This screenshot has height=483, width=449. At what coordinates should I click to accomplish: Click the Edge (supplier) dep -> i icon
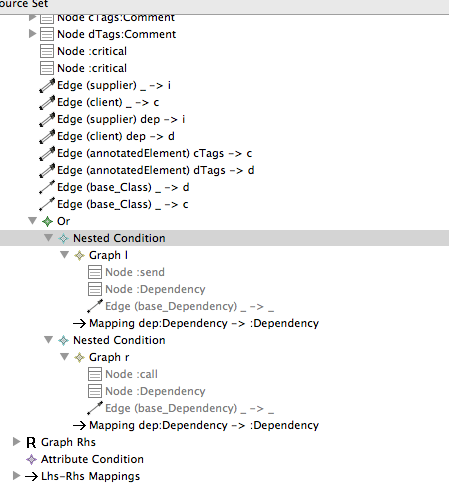(47, 120)
